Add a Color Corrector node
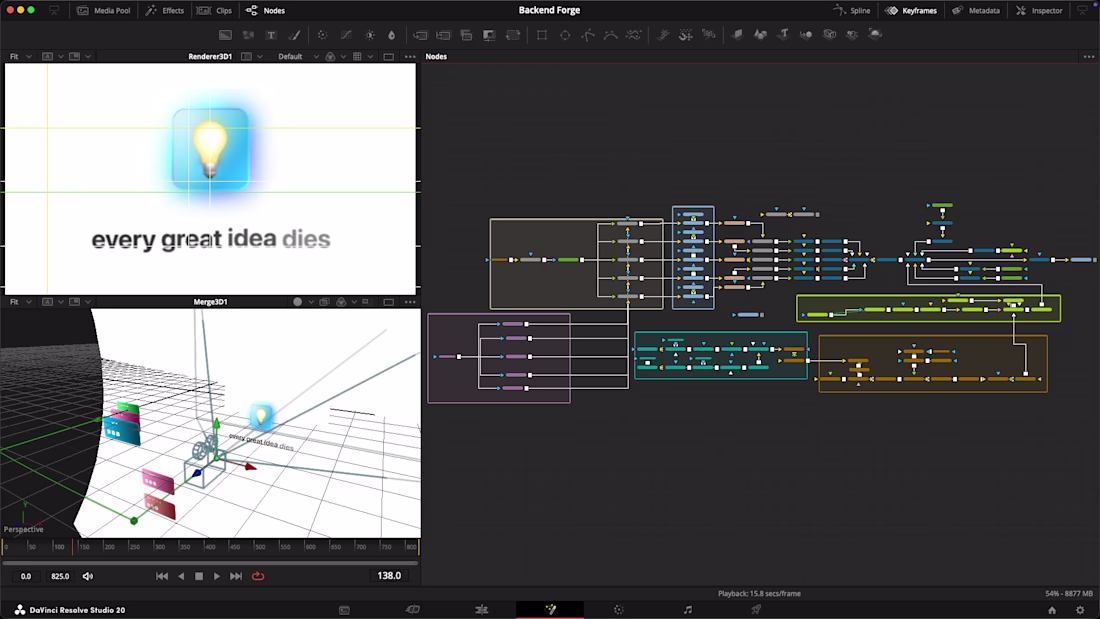Image resolution: width=1100 pixels, height=619 pixels. pos(322,34)
